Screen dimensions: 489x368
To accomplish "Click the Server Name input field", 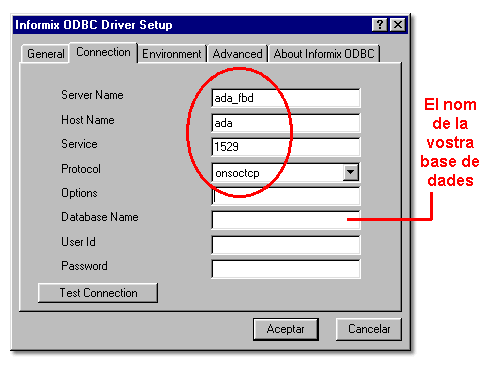I will coord(286,98).
